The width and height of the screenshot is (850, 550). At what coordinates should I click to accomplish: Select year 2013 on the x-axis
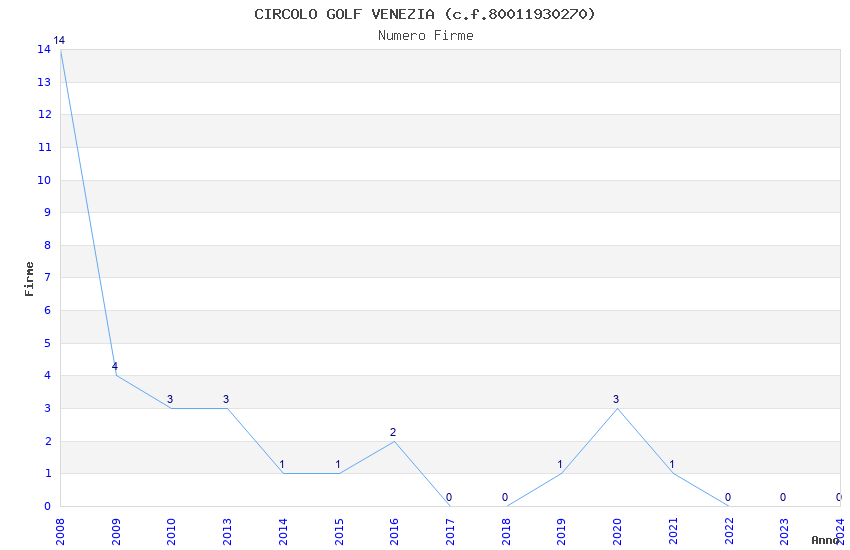[227, 532]
